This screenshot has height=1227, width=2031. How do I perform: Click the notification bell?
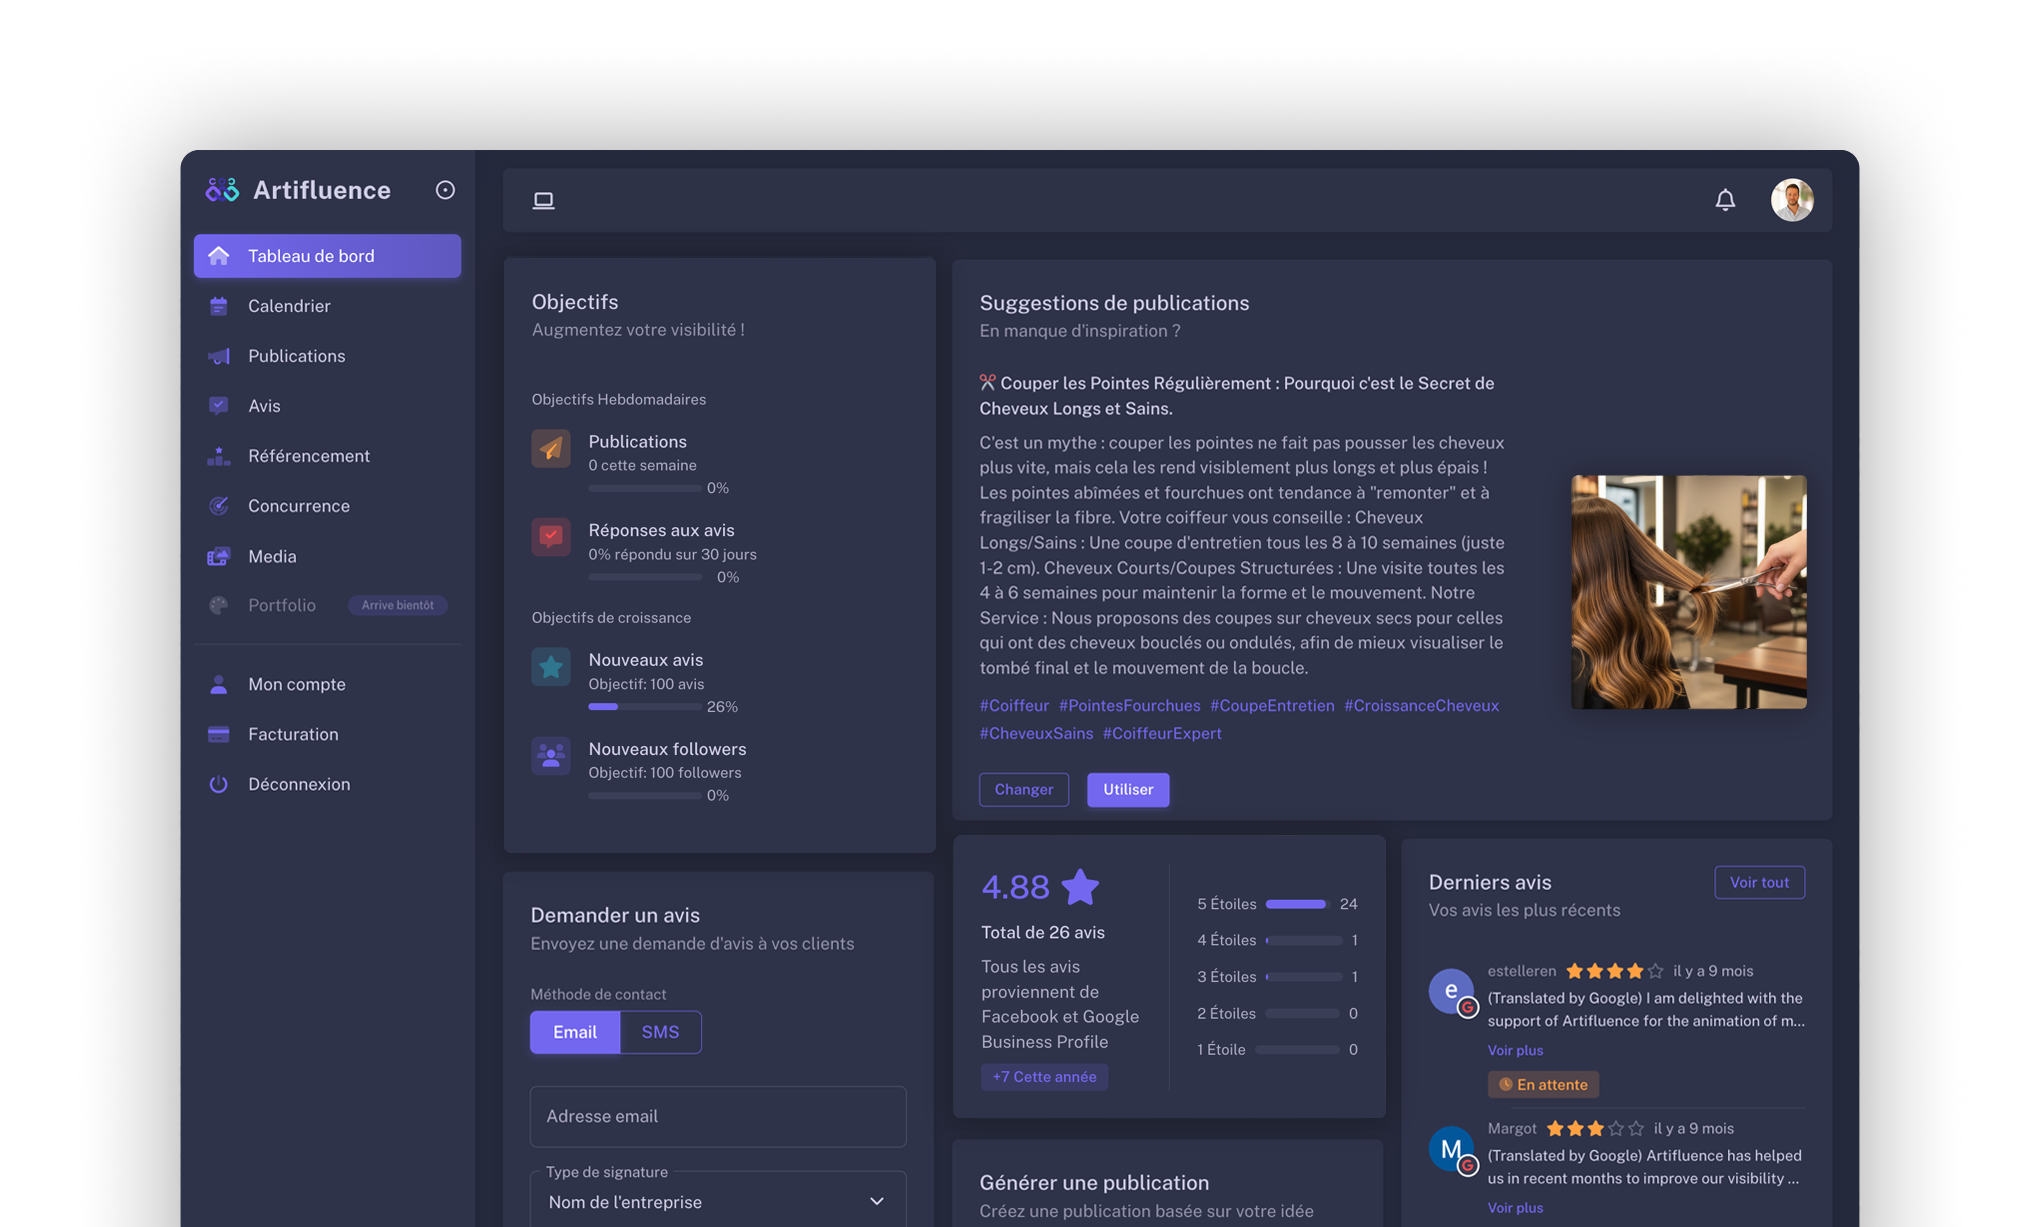[x=1725, y=199]
